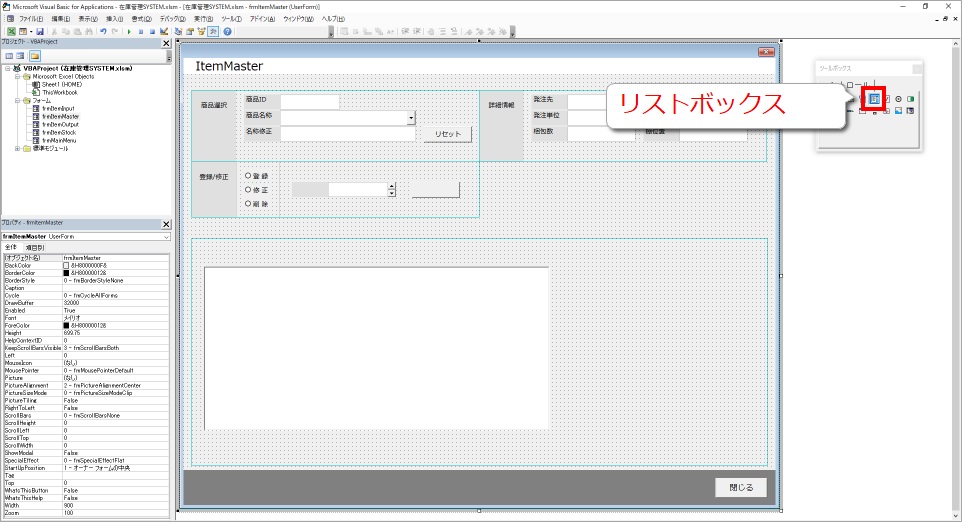
Task: Click the 閉じる button on form
Action: (741, 487)
